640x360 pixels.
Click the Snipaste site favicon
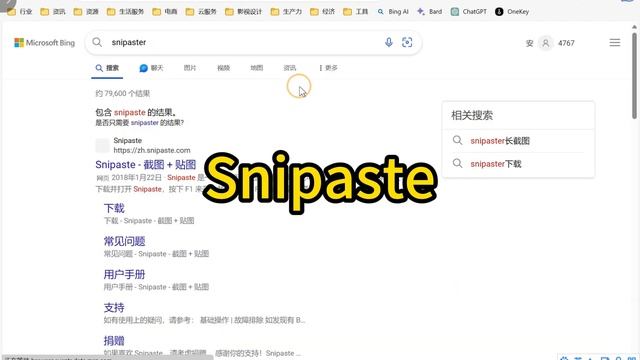tap(102, 145)
